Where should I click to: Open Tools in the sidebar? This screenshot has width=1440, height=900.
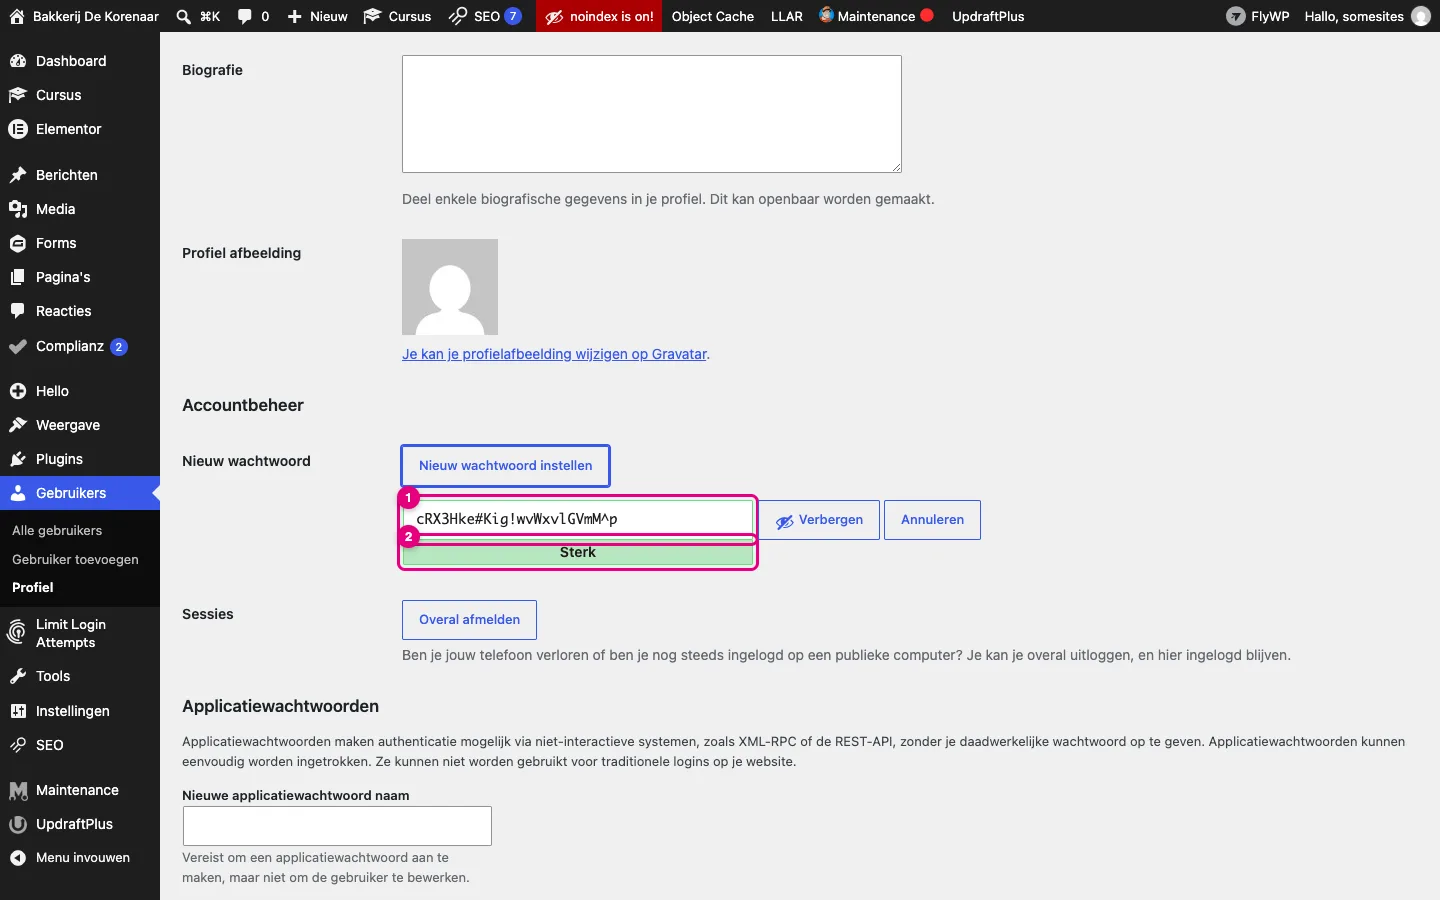click(x=80, y=676)
